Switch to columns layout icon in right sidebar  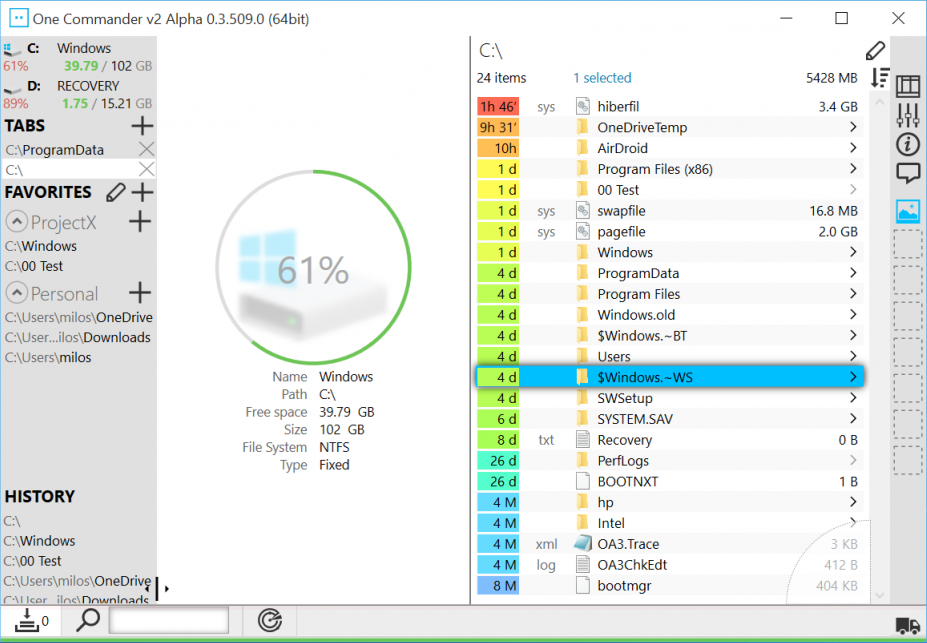(908, 86)
